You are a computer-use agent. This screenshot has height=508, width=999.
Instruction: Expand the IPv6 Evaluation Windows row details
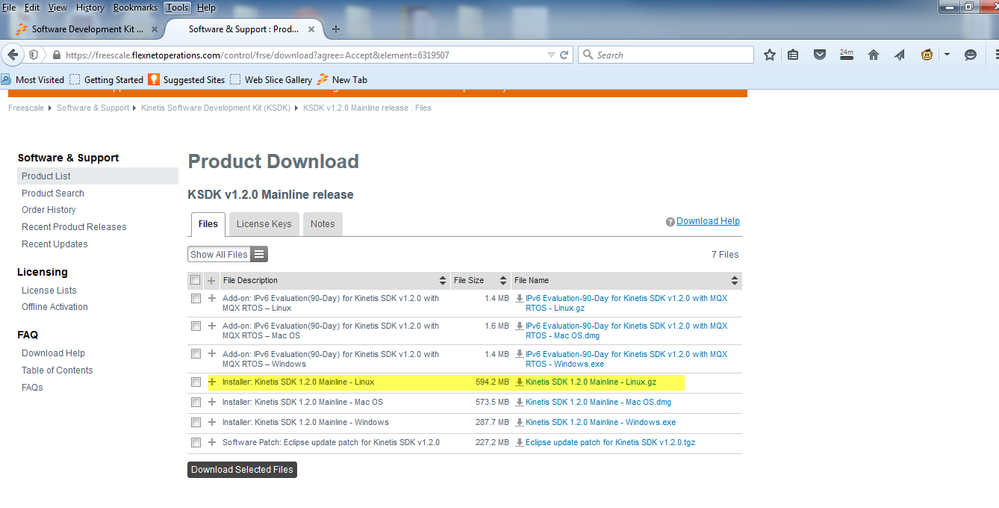pyautogui.click(x=212, y=354)
